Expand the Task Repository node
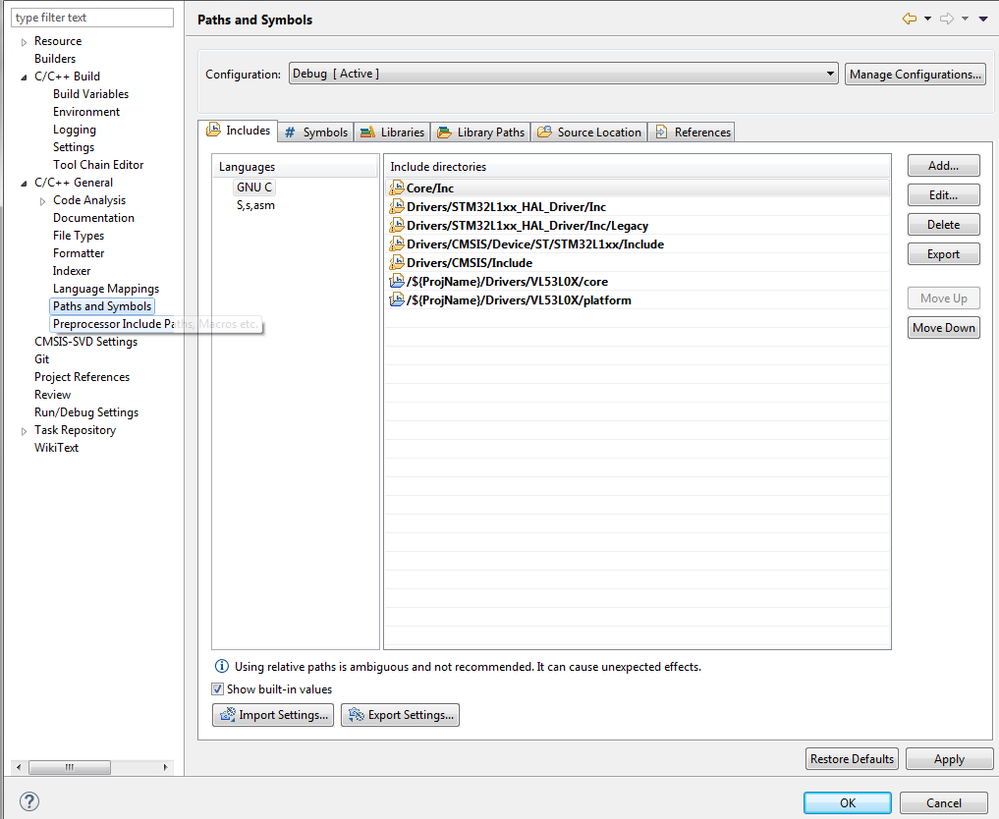 [x=24, y=431]
